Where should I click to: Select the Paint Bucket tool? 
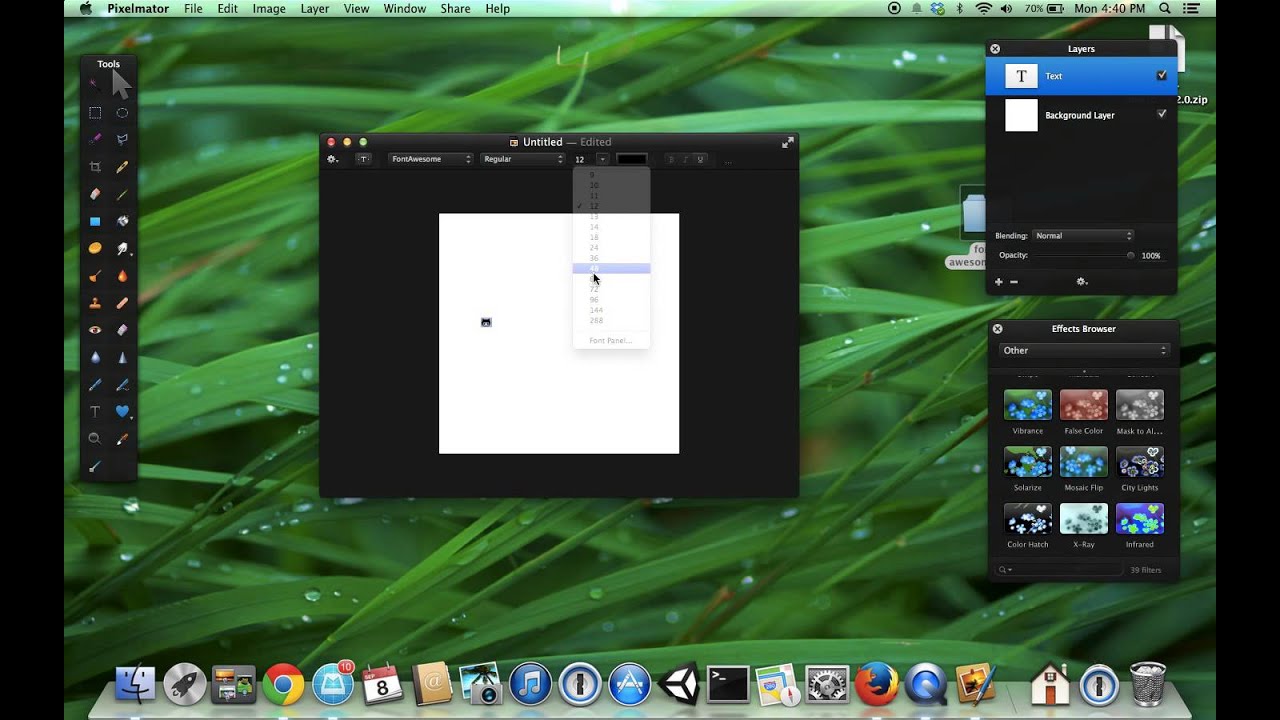[x=122, y=221]
